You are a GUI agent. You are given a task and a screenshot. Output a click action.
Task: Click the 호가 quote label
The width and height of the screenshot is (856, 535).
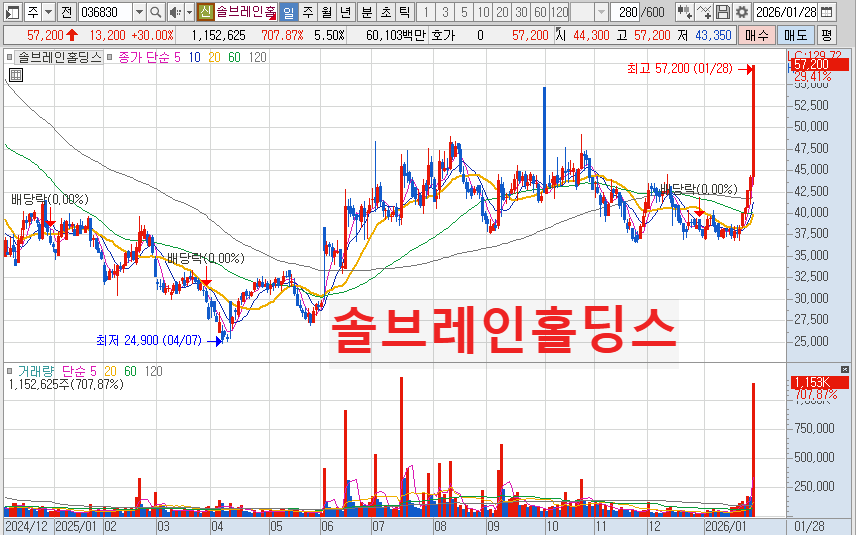click(x=443, y=35)
